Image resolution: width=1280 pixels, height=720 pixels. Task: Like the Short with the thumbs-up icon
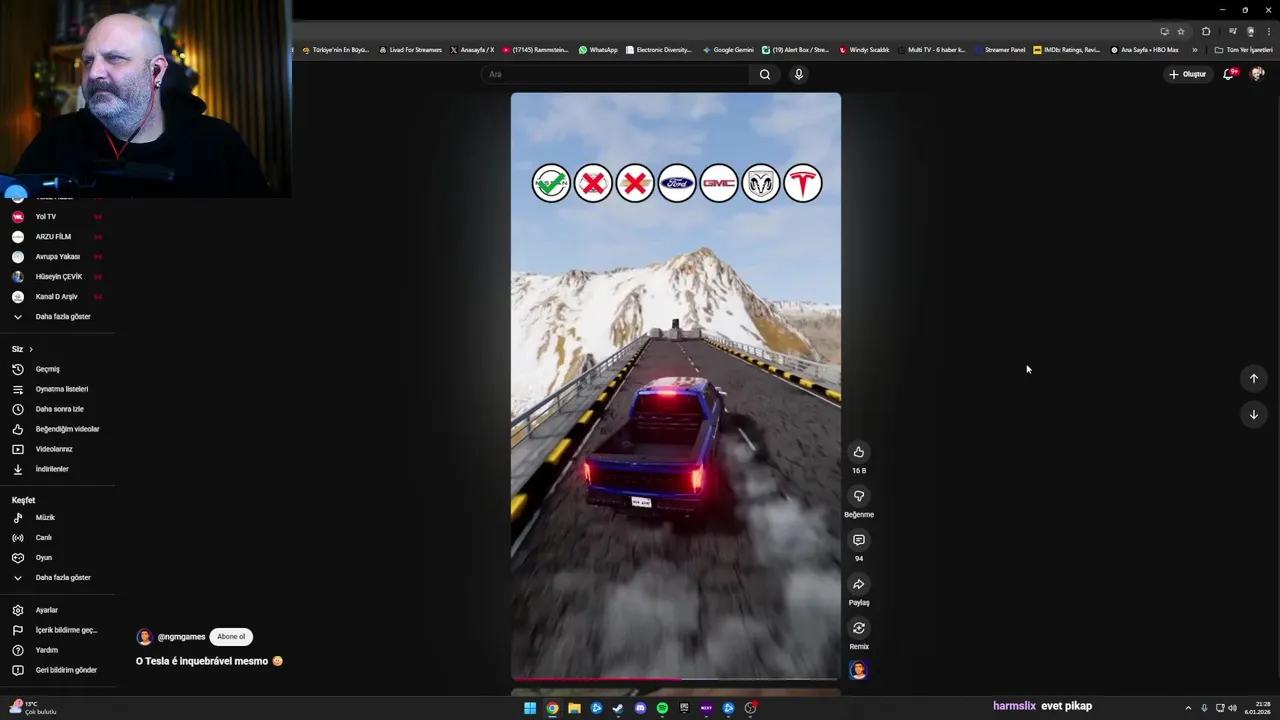tap(858, 452)
